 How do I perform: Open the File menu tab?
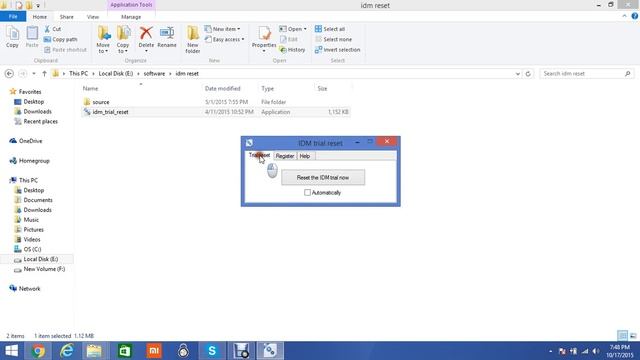[x=13, y=17]
